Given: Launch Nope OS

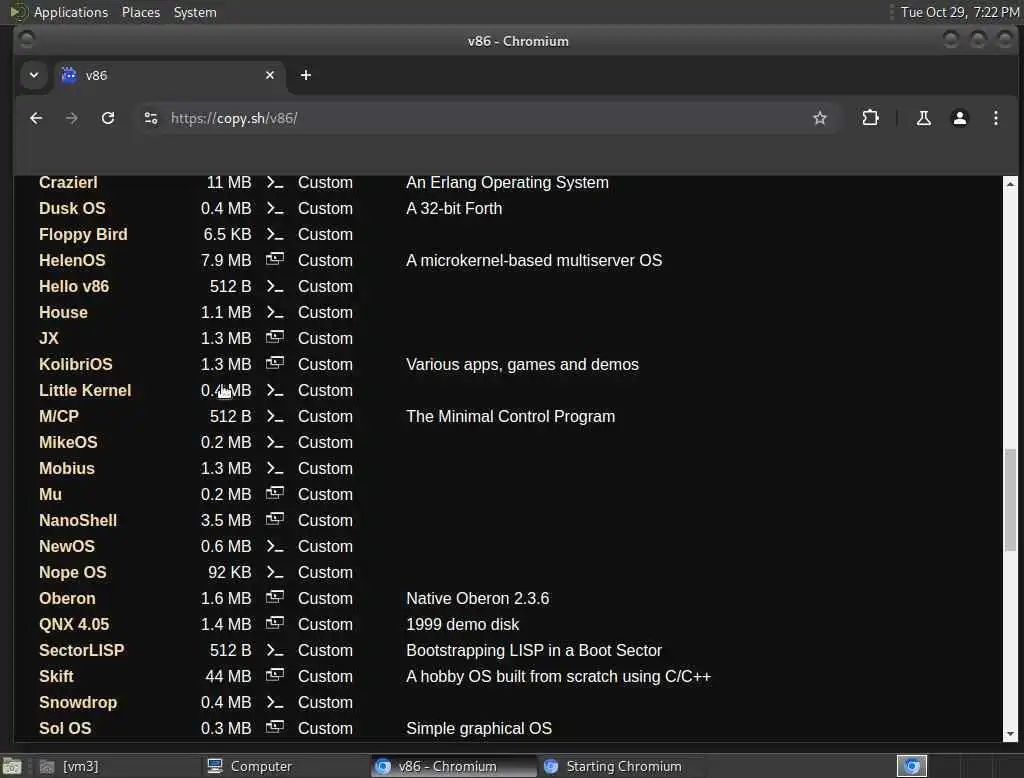Looking at the screenshot, I should coord(72,572).
